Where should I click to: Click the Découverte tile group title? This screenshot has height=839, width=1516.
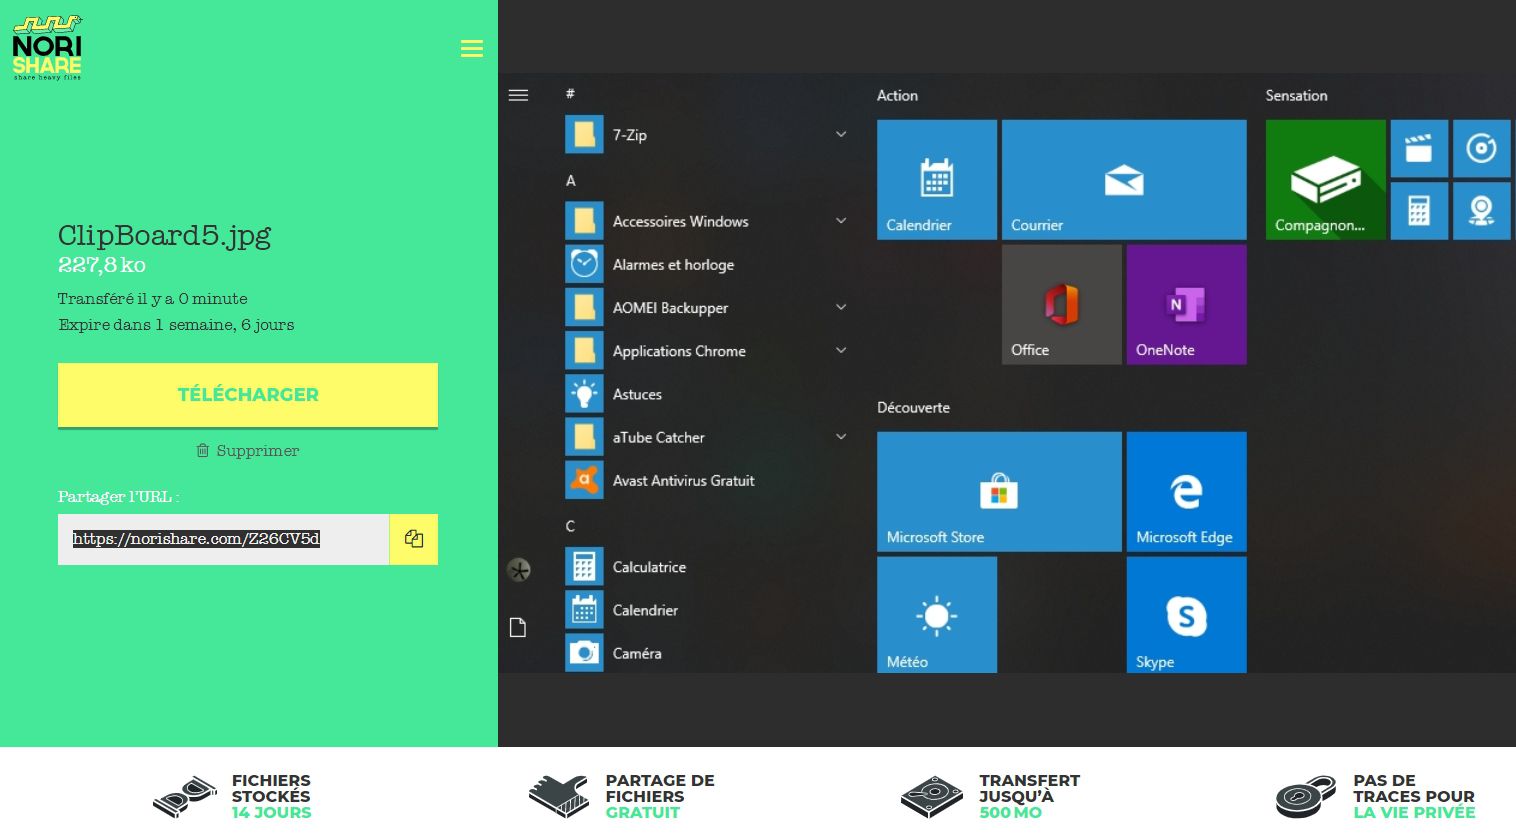913,407
